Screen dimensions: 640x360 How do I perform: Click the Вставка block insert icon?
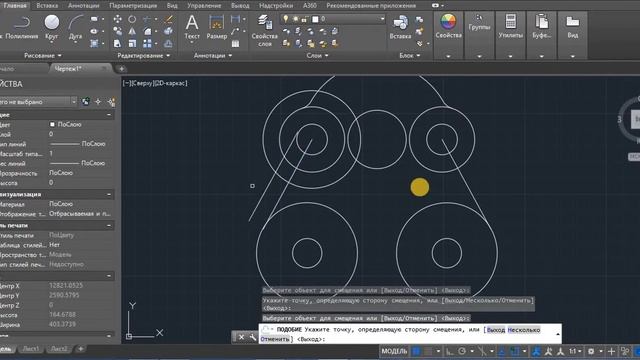coord(400,27)
